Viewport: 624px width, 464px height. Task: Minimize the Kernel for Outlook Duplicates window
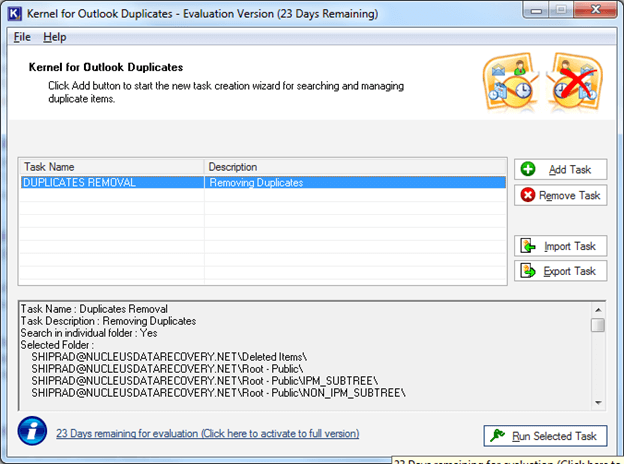(x=536, y=10)
